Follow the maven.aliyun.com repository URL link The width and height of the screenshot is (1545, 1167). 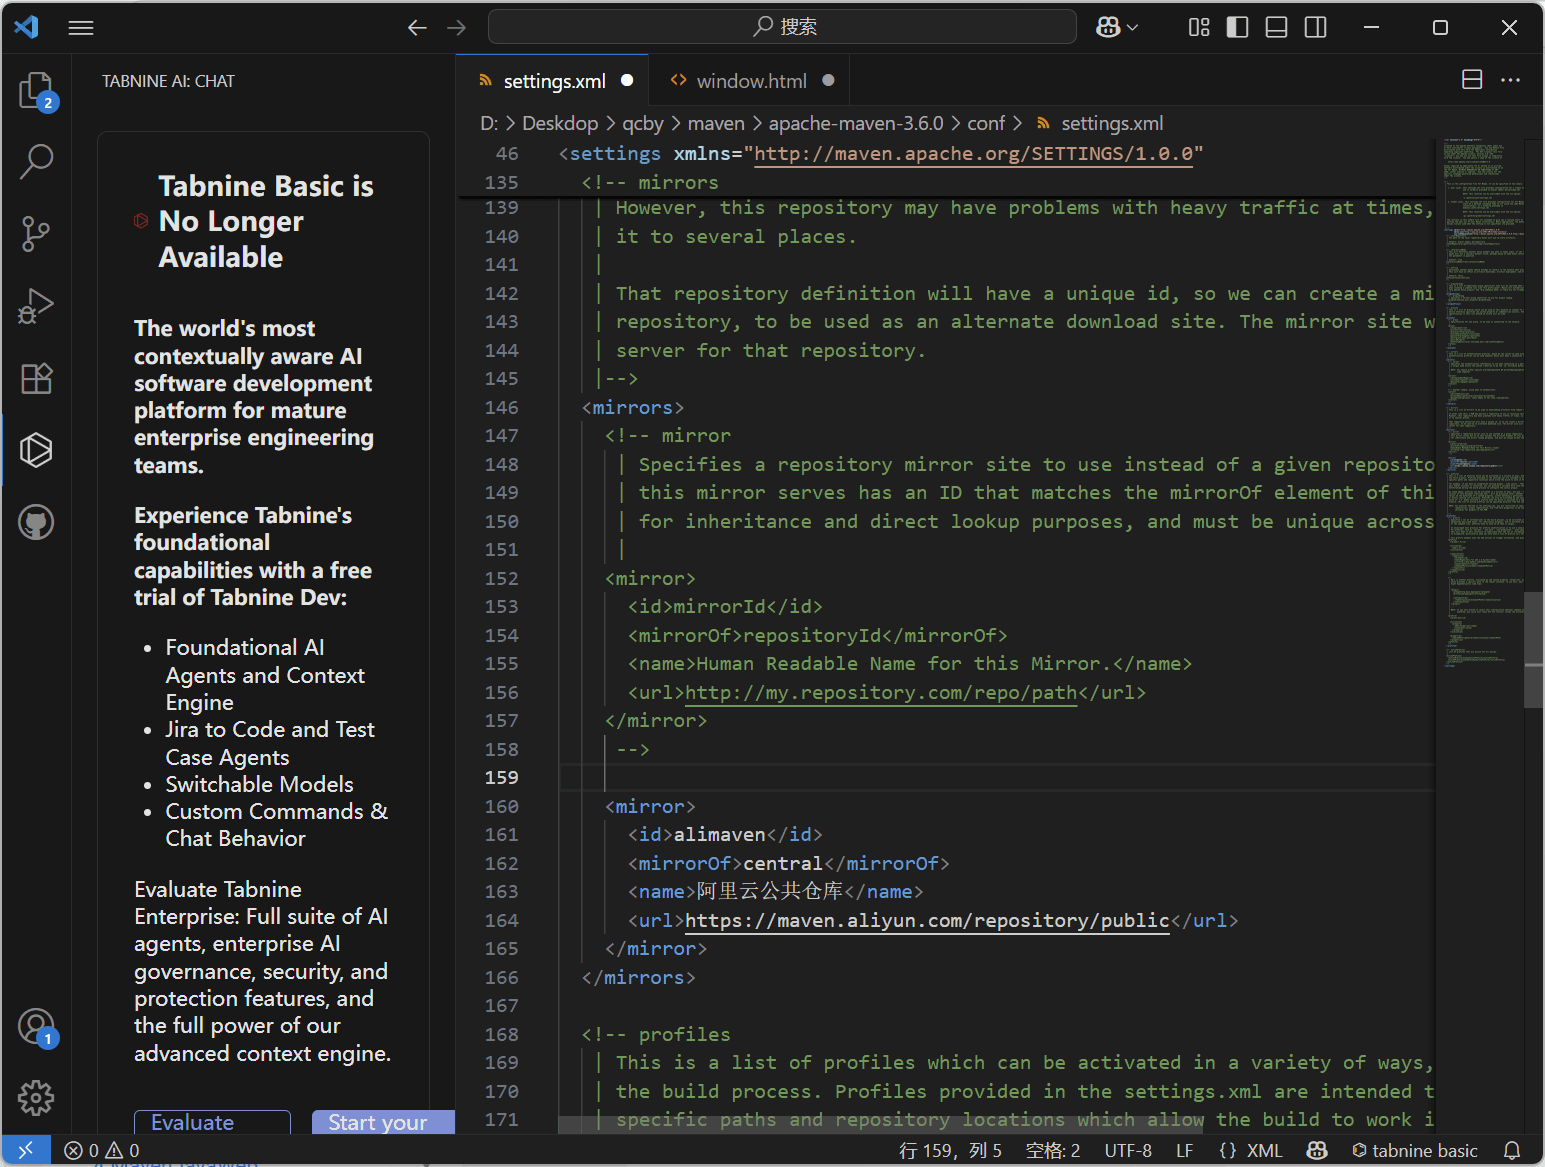926,920
